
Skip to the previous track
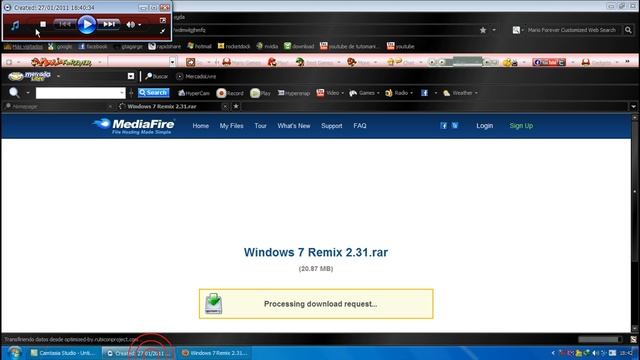click(65, 24)
